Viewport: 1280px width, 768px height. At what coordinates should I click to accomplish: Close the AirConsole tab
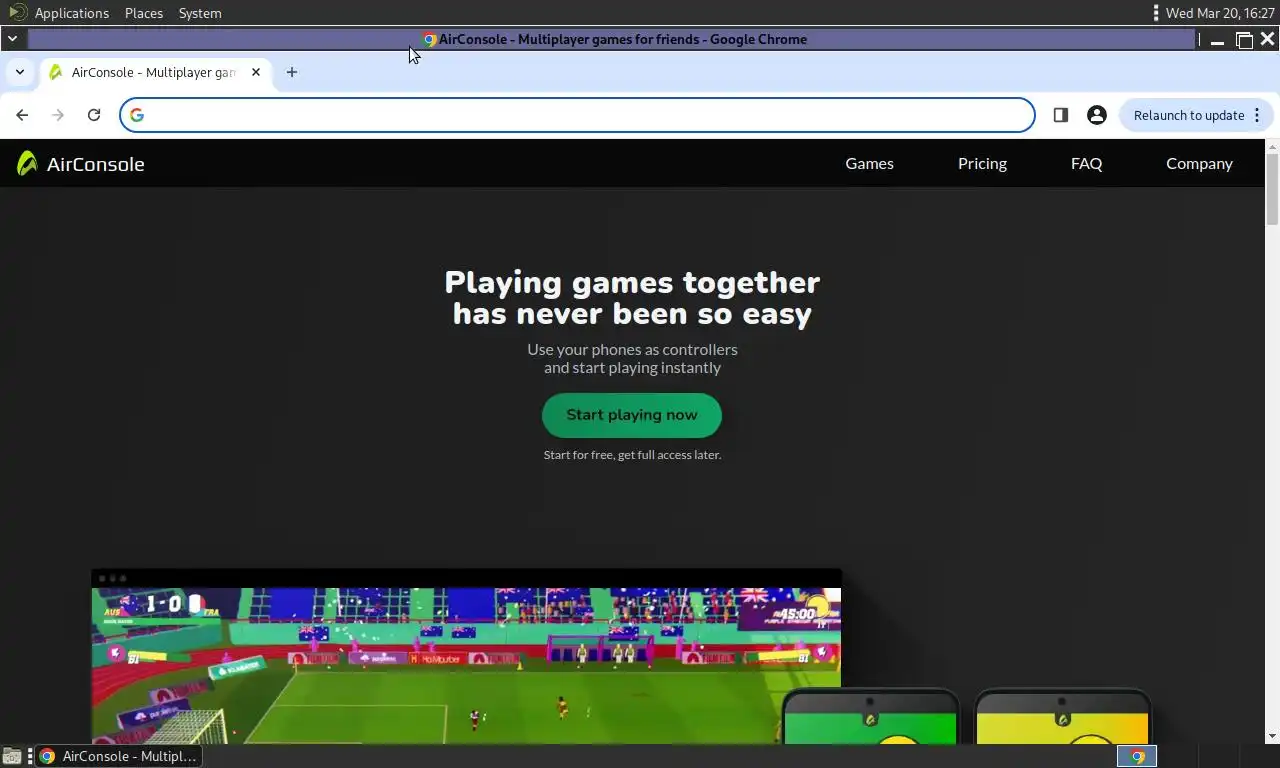point(256,72)
